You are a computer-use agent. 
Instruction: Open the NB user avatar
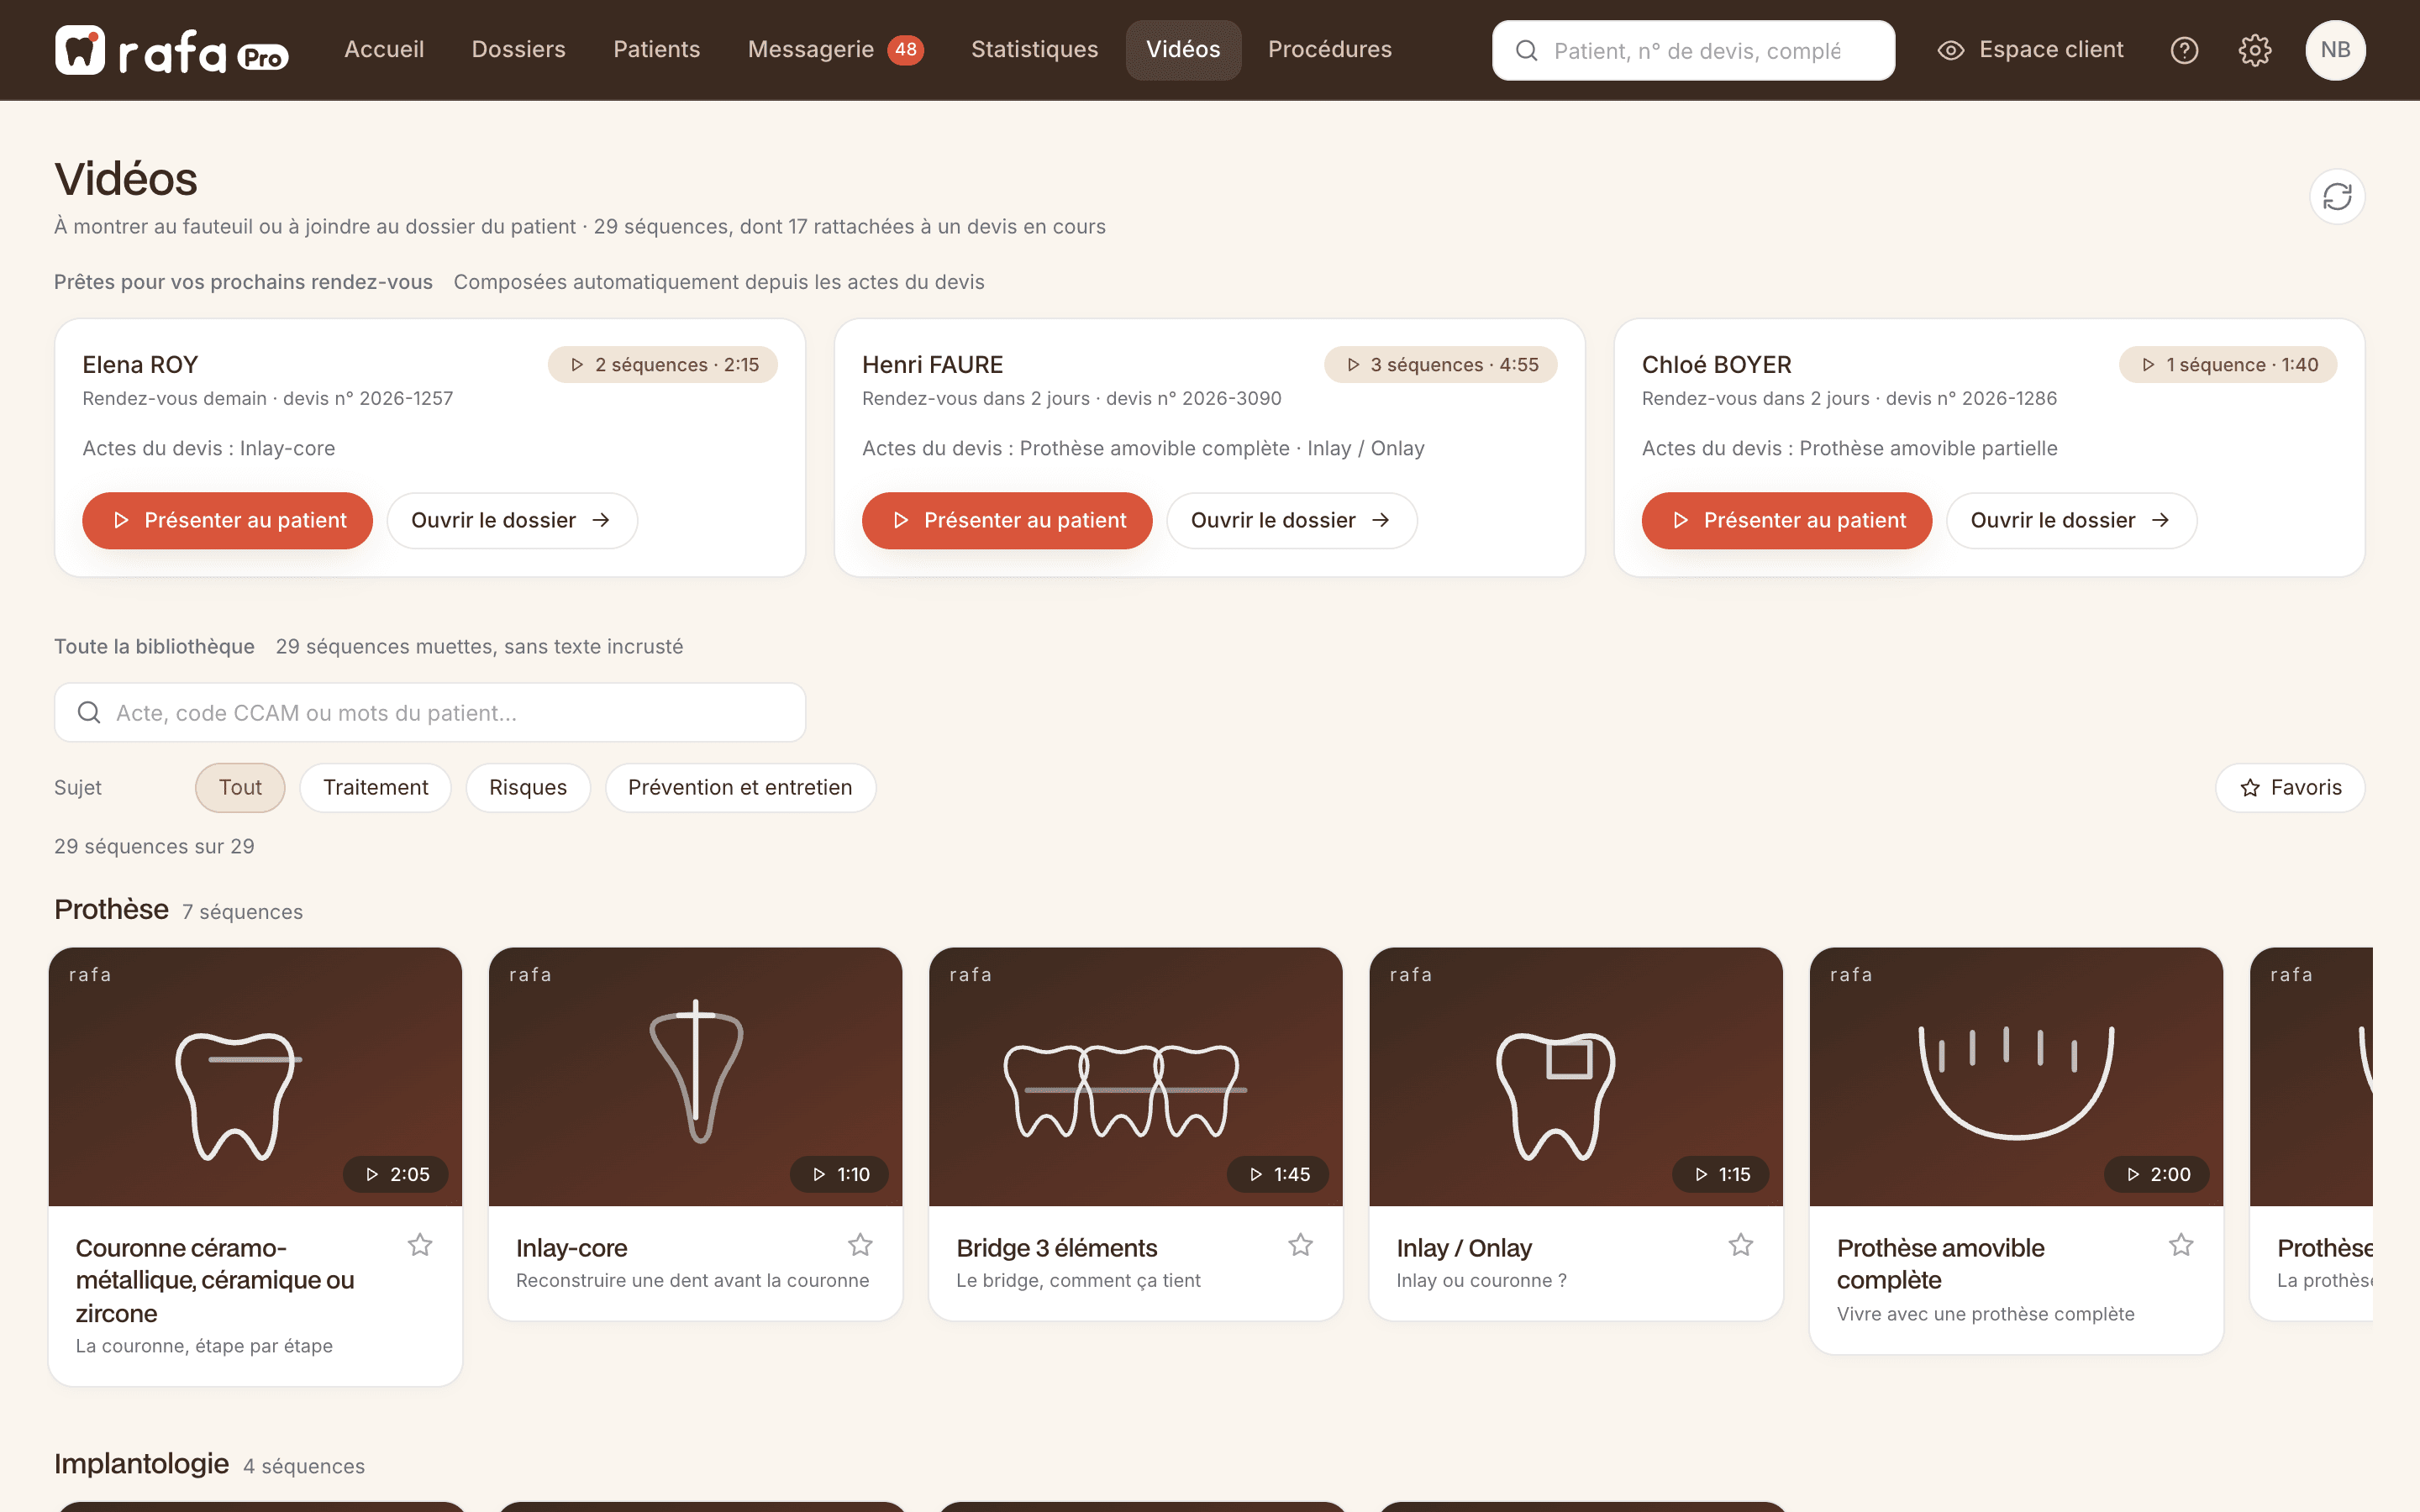(2335, 50)
